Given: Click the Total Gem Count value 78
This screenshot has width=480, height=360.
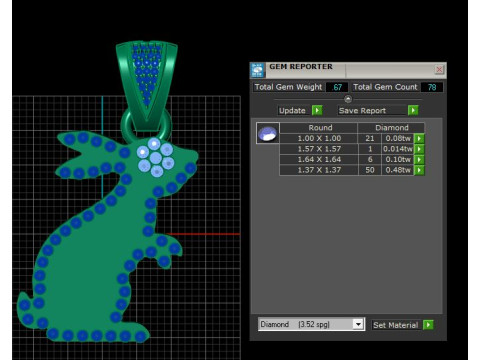Looking at the screenshot, I should tap(432, 87).
